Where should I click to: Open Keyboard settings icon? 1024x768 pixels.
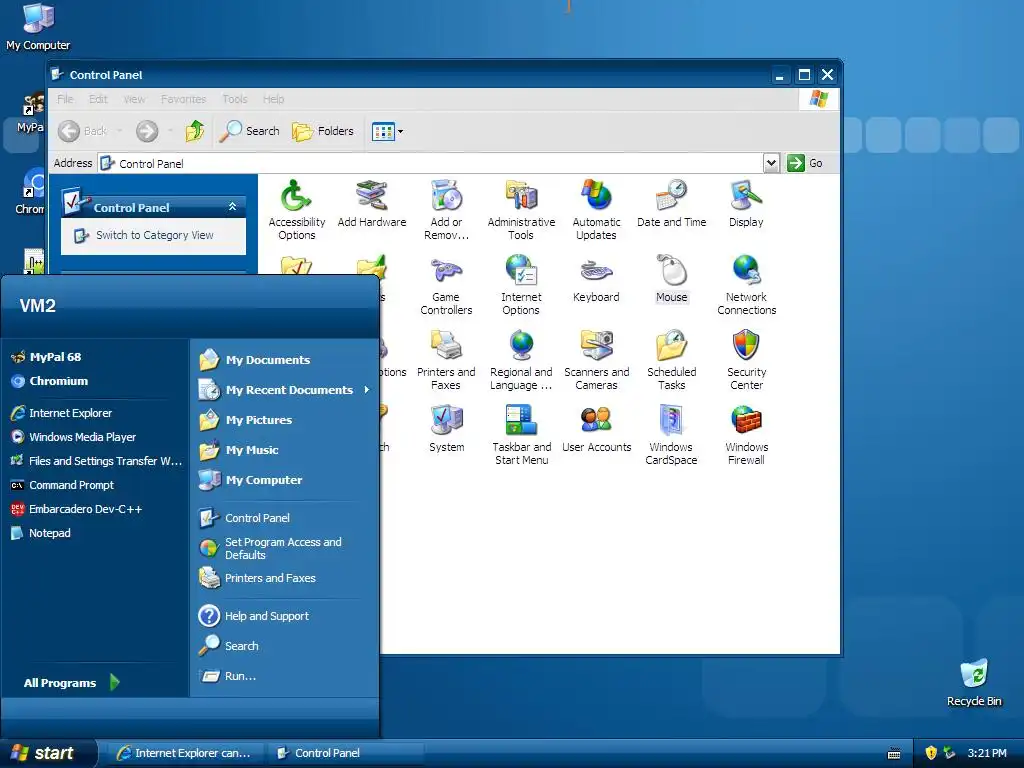(596, 279)
